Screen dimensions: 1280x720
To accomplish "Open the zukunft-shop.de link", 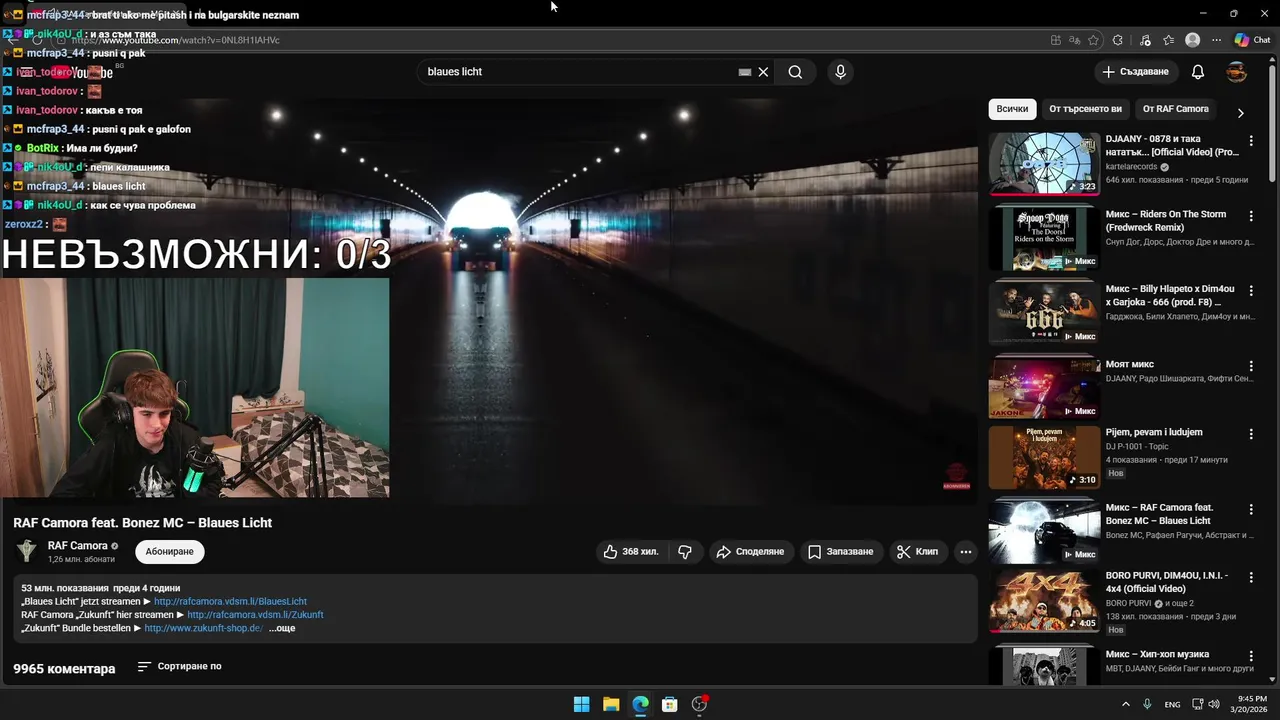I will coord(203,628).
